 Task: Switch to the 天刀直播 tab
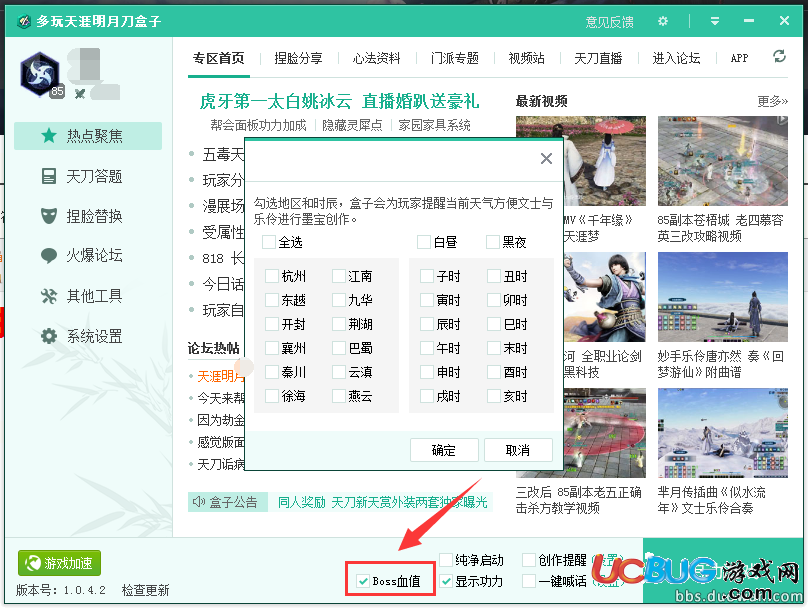click(598, 58)
